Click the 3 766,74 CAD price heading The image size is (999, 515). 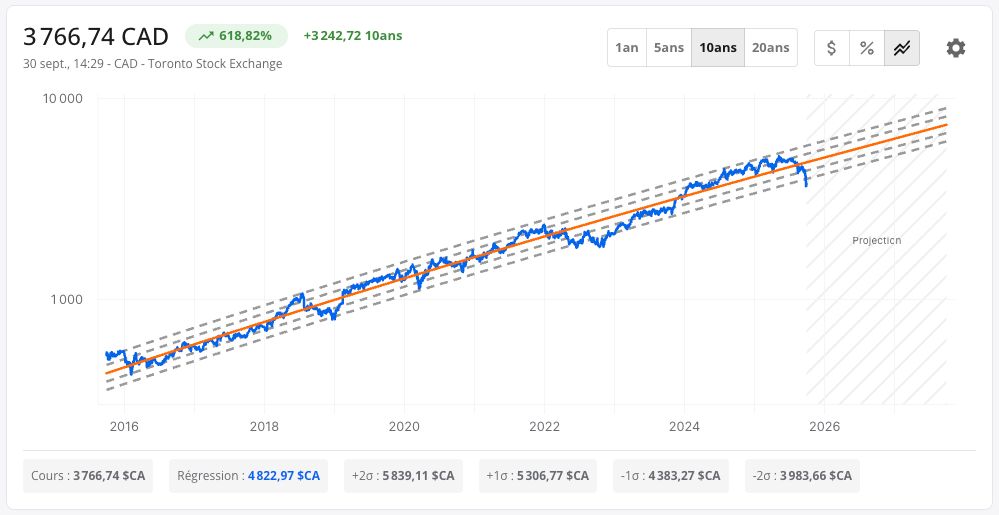click(x=96, y=37)
